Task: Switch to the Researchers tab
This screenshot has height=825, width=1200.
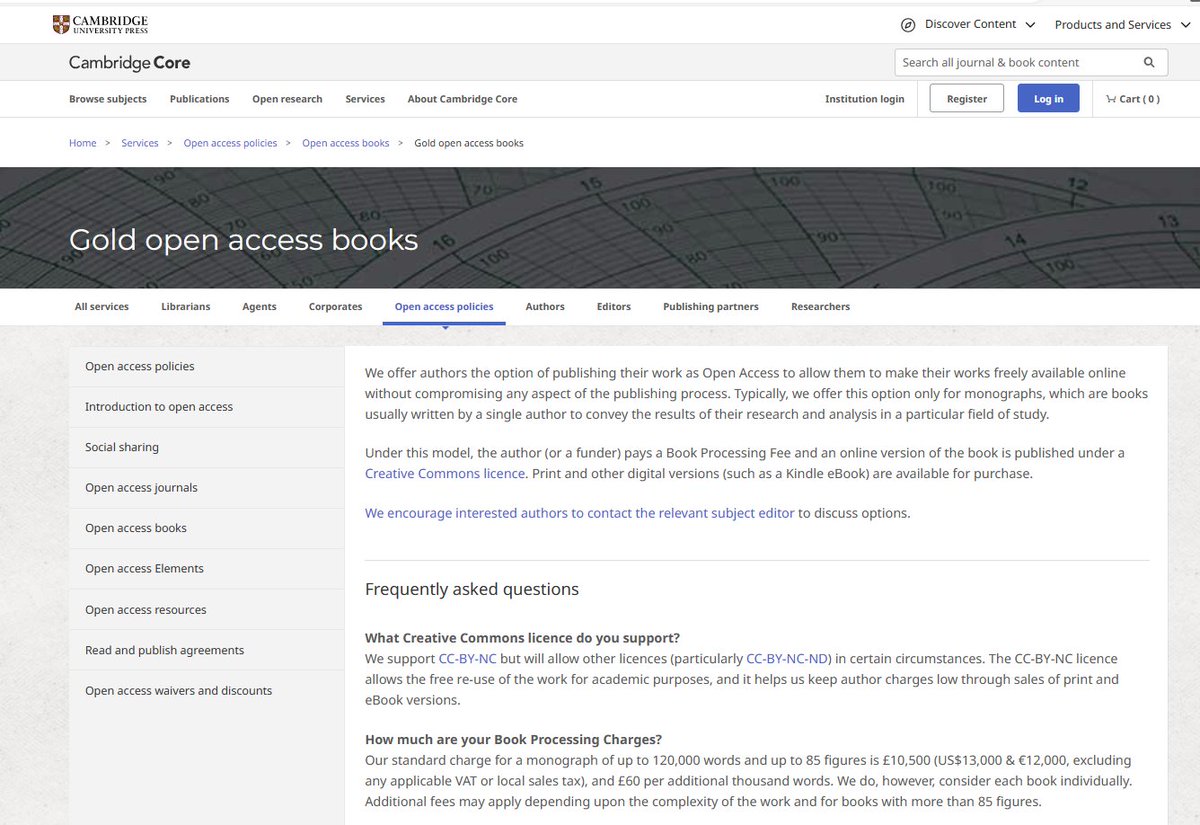Action: 820,307
